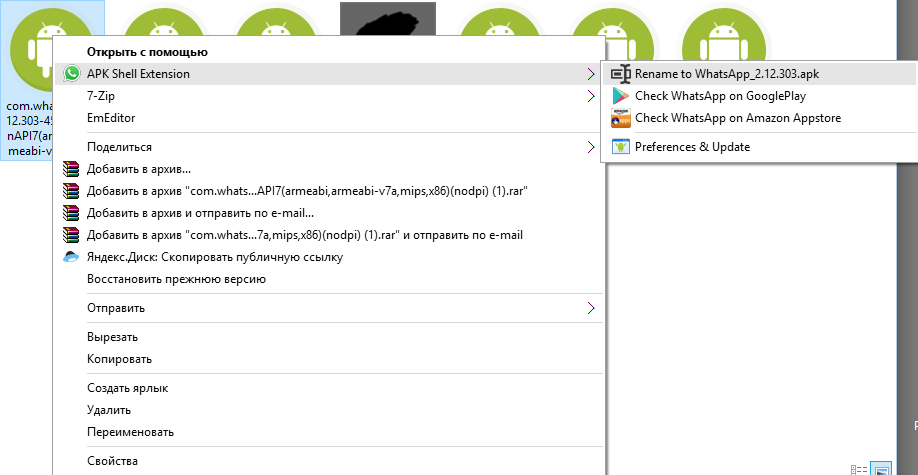Viewport: 918px width, 475px height.
Task: Click WhatsApp icon beside APK Shell Extension
Action: coord(71,74)
